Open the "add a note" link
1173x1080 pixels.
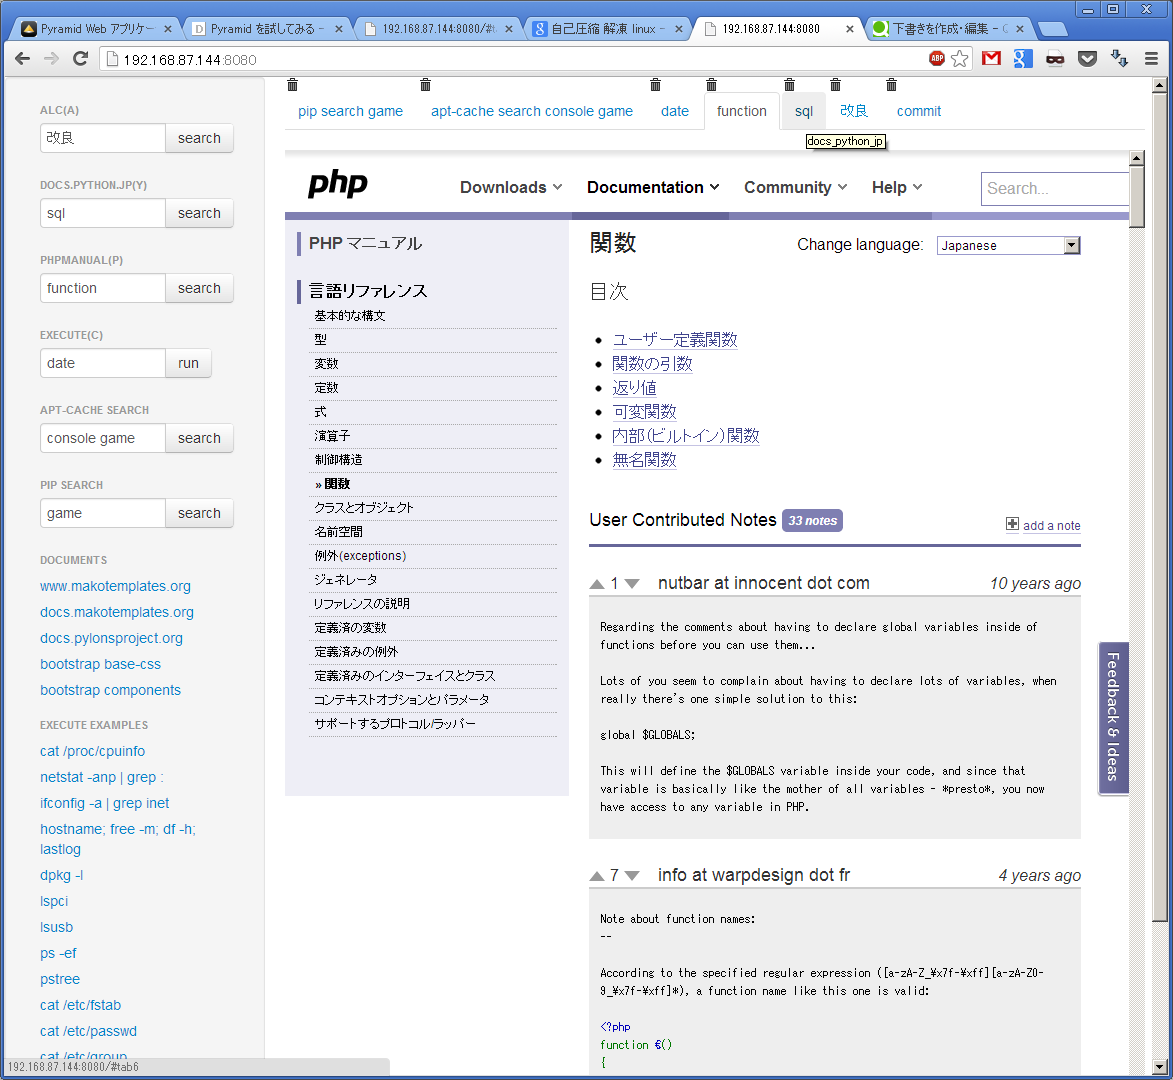pos(1050,525)
